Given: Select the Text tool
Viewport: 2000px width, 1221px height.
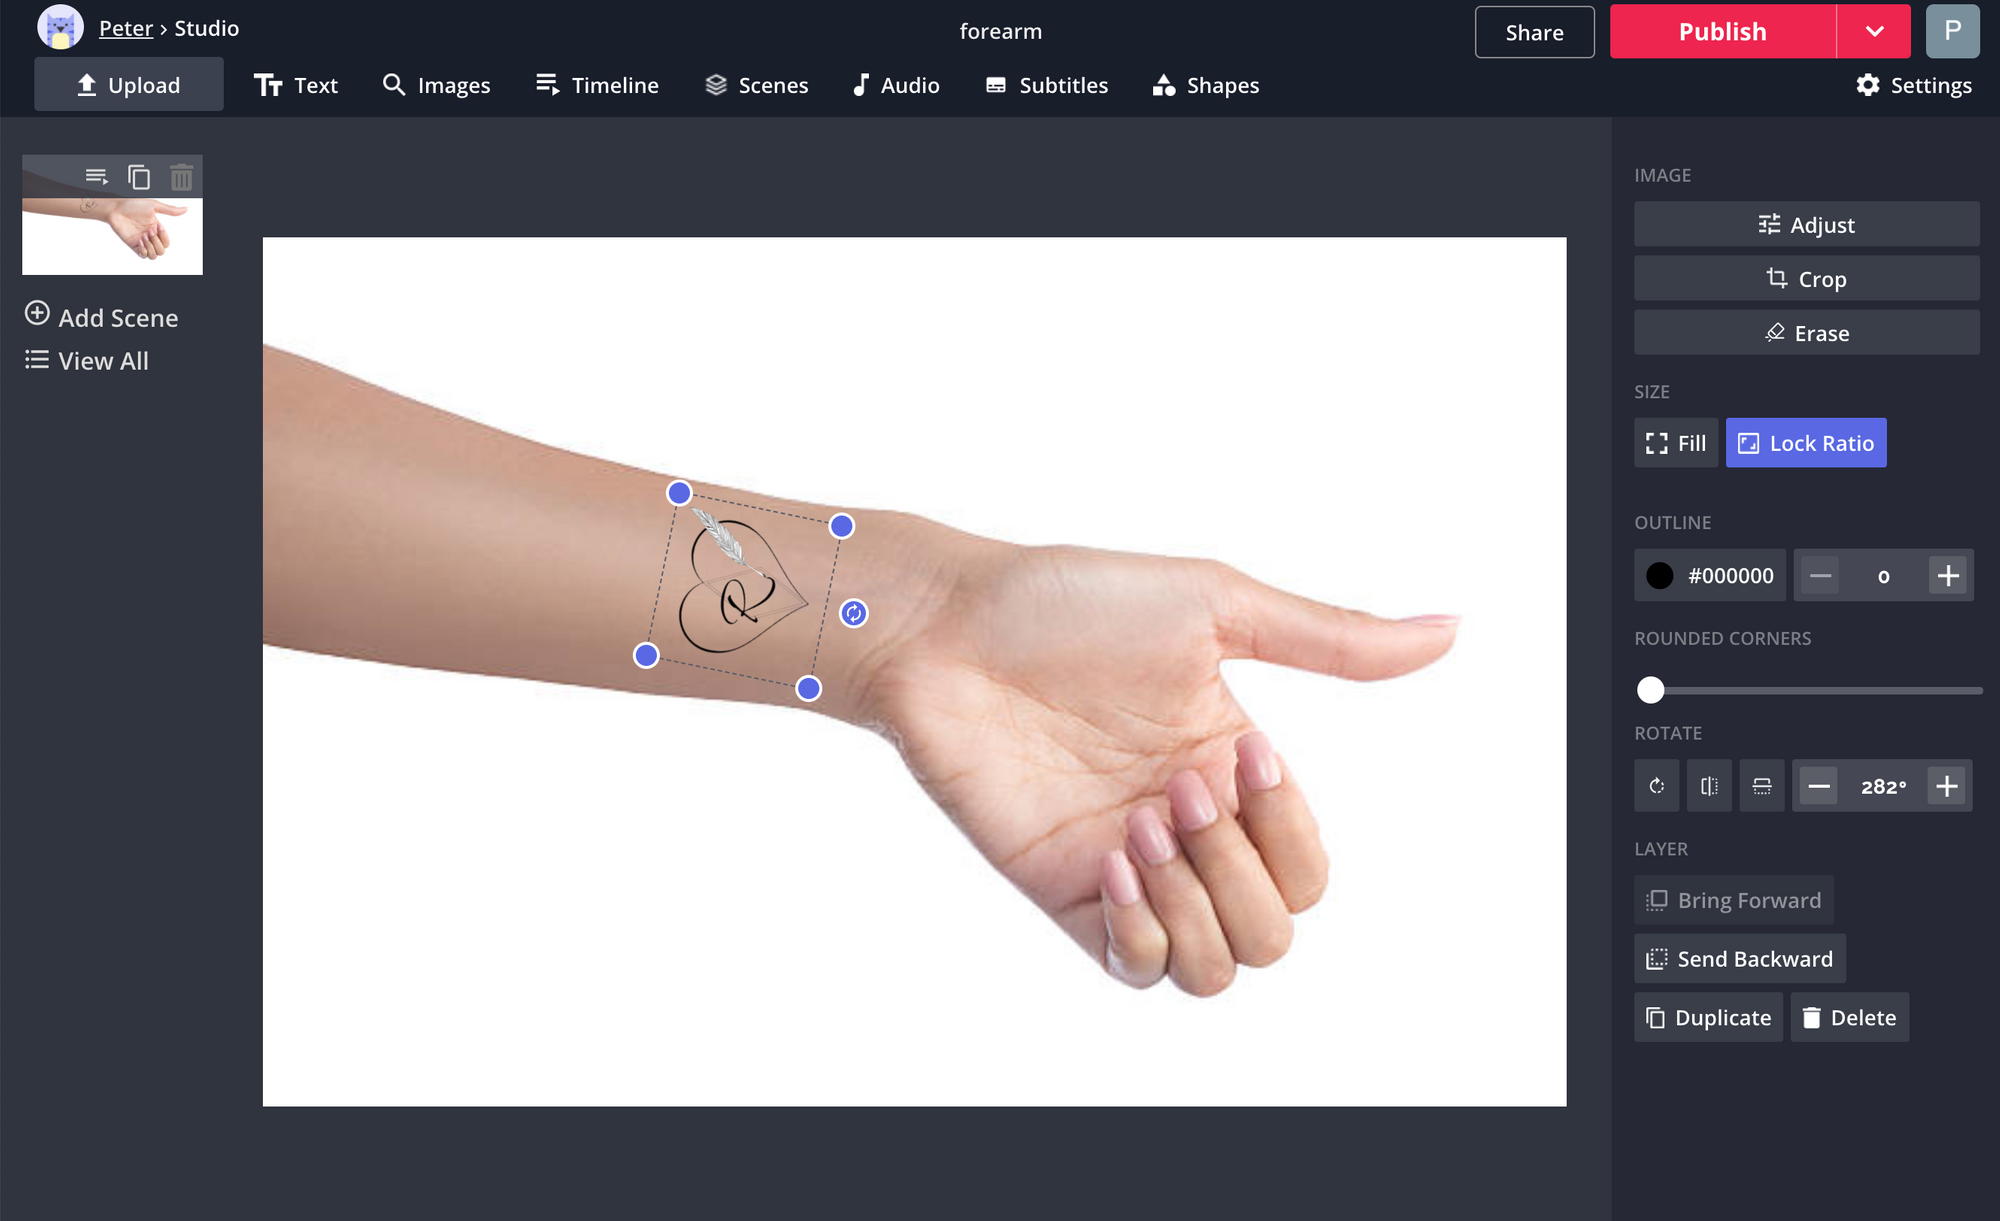Looking at the screenshot, I should point(296,84).
